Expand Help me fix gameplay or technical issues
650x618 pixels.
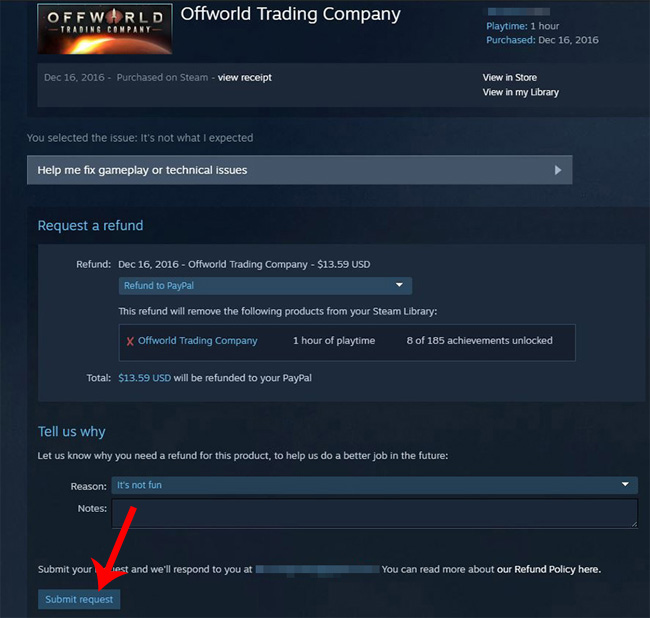point(300,170)
